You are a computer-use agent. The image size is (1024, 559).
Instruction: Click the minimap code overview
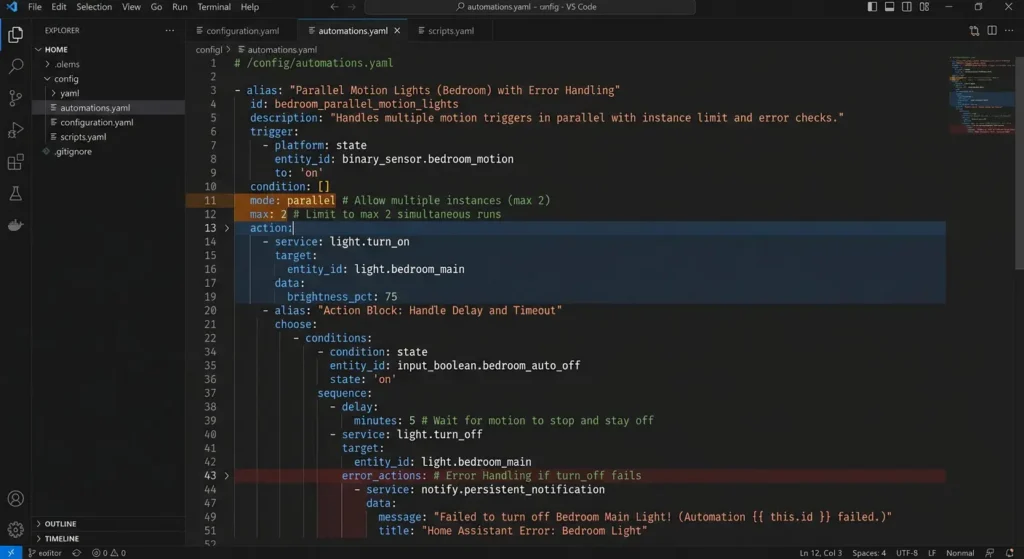(980, 95)
